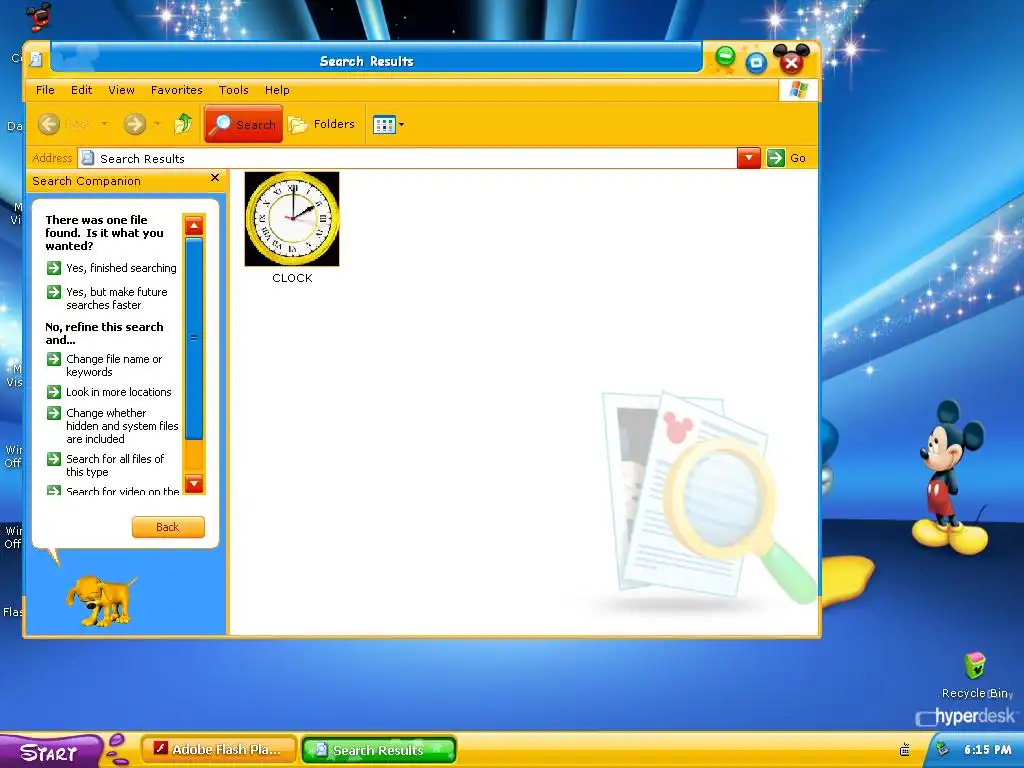
Task: Click the Up folder toolbar icon
Action: pyautogui.click(x=184, y=123)
